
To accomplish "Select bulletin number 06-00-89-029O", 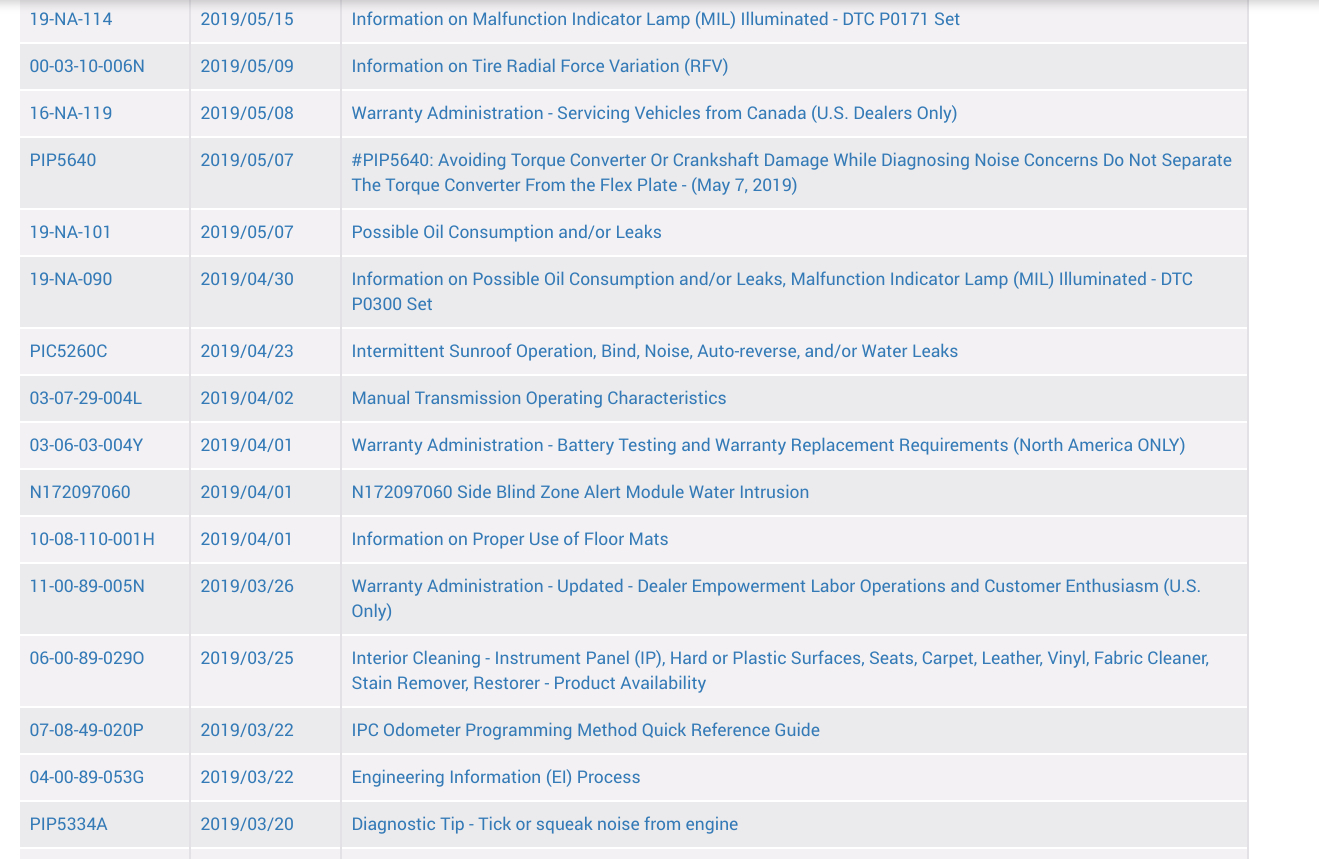I will (x=87, y=658).
